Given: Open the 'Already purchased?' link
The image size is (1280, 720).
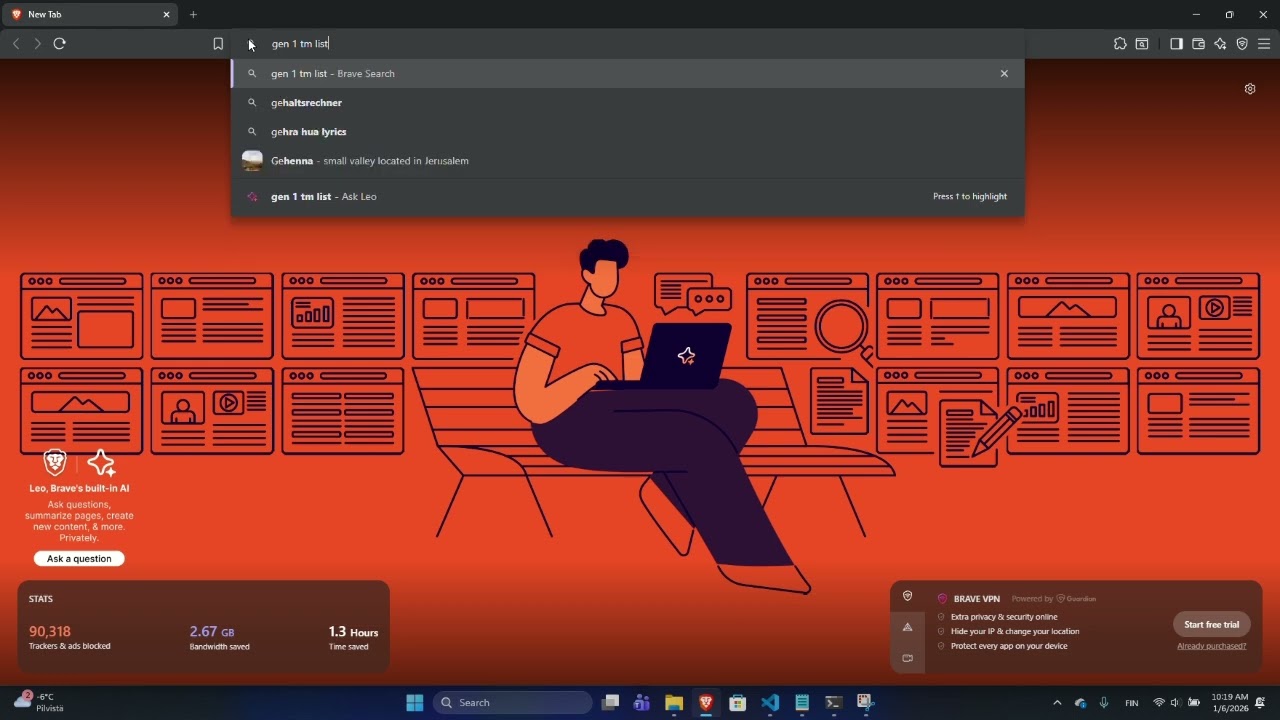Looking at the screenshot, I should click(x=1212, y=646).
